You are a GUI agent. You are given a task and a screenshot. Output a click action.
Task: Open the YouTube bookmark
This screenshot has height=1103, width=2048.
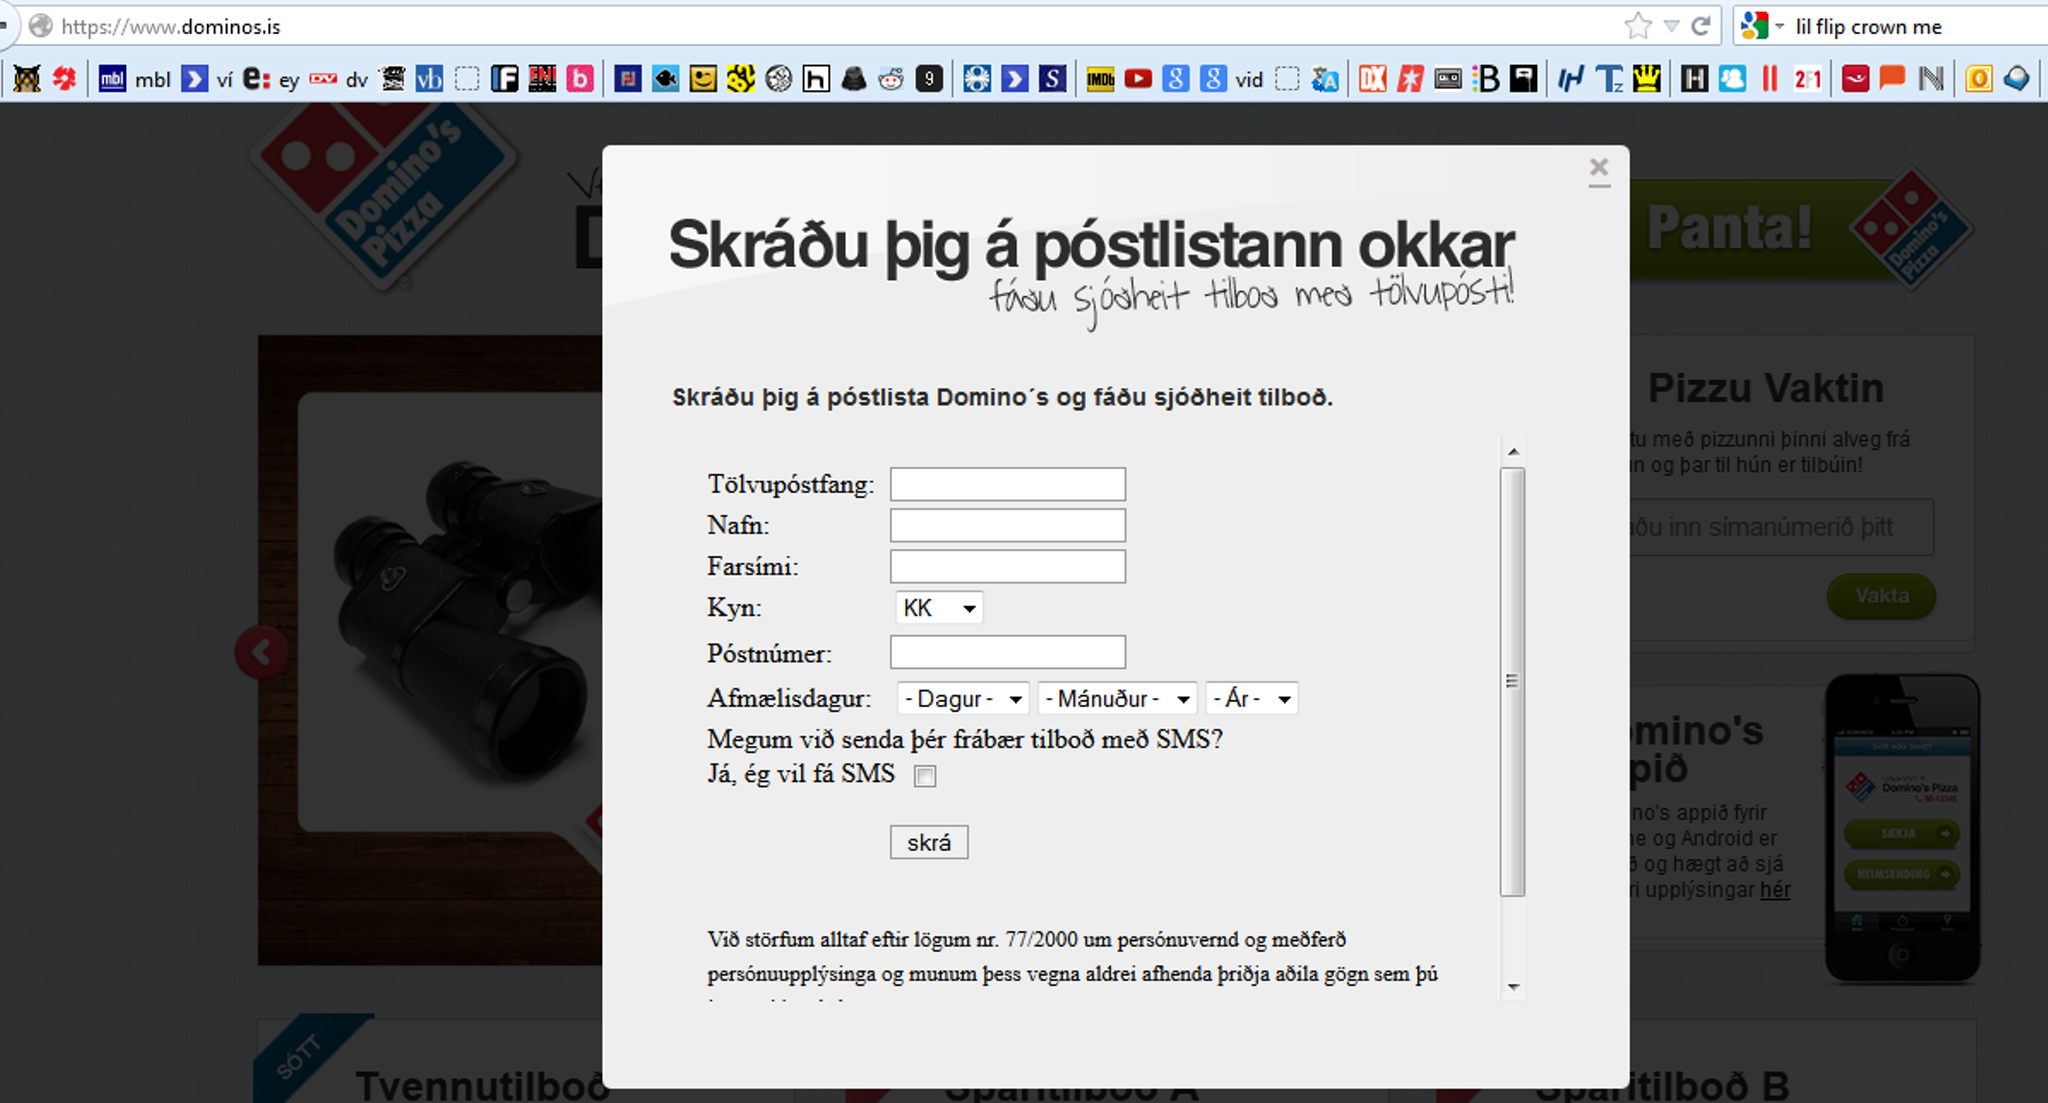pyautogui.click(x=1138, y=79)
